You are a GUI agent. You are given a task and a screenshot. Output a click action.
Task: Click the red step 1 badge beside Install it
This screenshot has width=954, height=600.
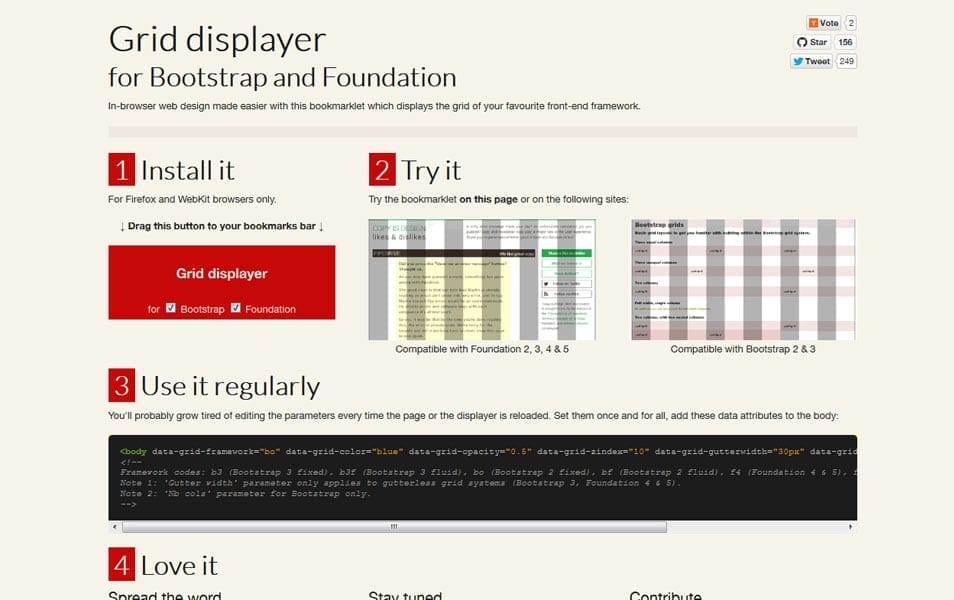[x=120, y=169]
